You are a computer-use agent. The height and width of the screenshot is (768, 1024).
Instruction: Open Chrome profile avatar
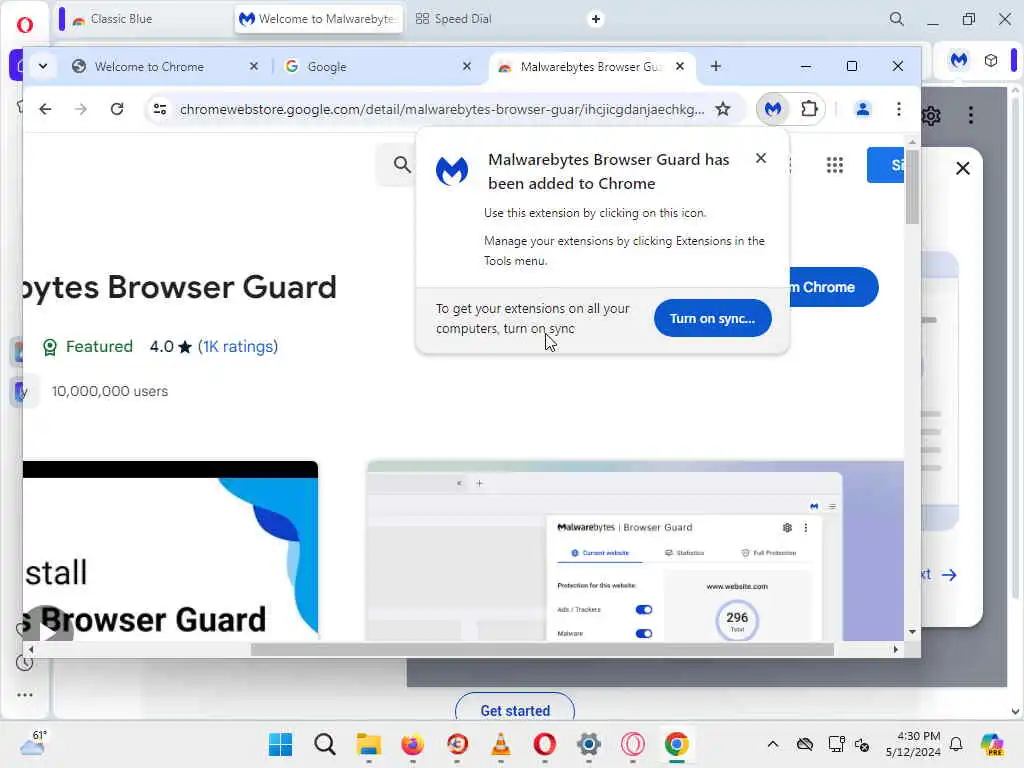pos(863,109)
